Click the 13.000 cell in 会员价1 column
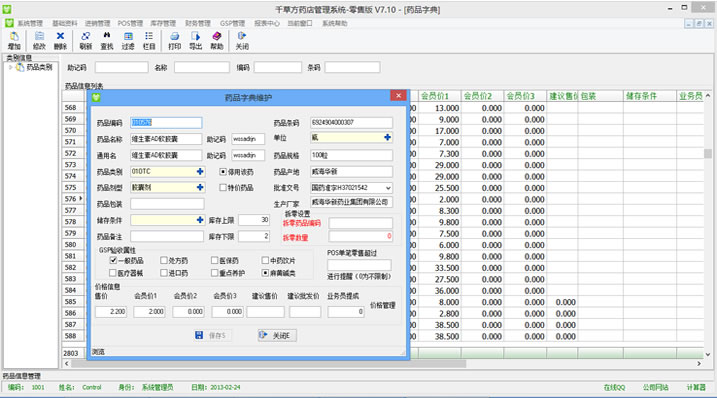The height and width of the screenshot is (398, 717). 439,108
